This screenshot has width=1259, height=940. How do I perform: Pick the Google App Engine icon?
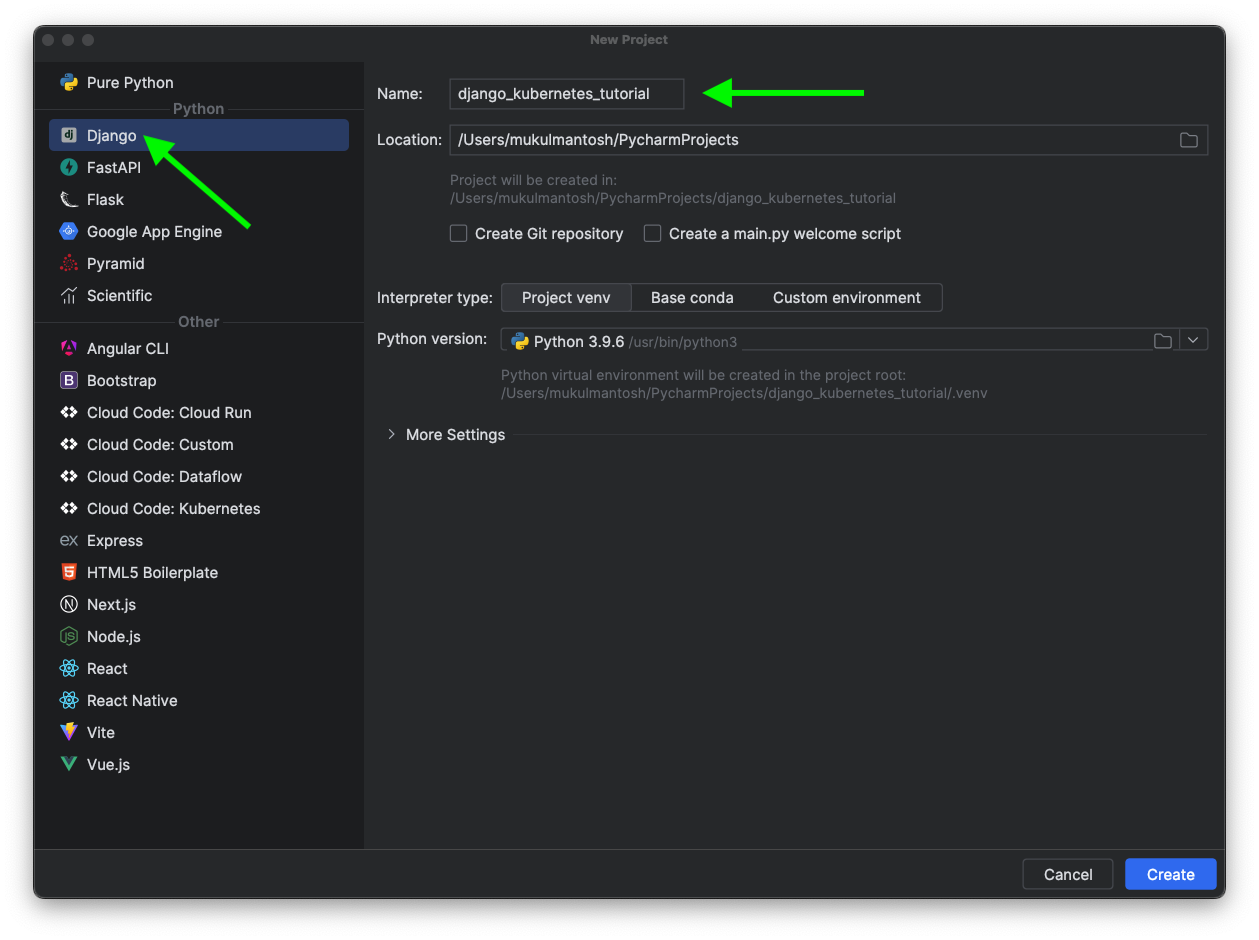pos(69,231)
